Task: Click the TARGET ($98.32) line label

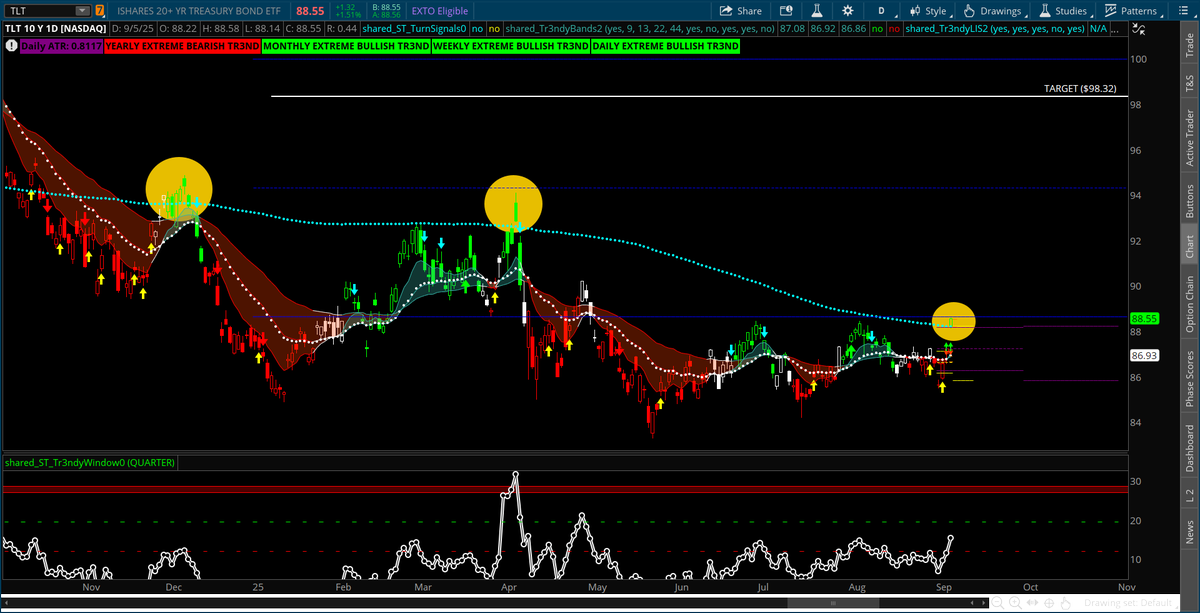Action: pos(1078,88)
